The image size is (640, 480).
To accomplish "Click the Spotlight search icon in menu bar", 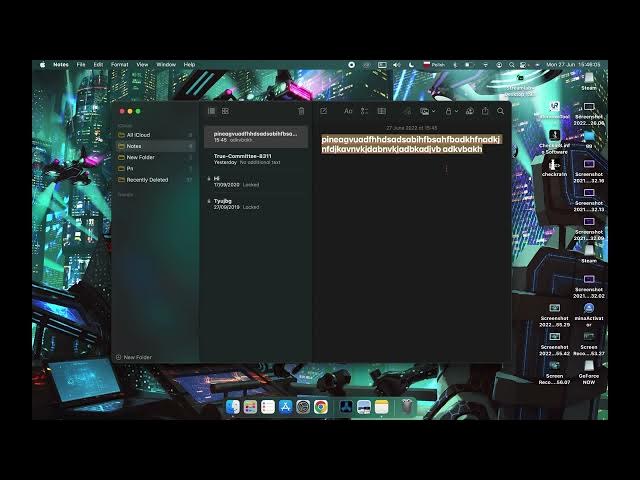I will [511, 64].
